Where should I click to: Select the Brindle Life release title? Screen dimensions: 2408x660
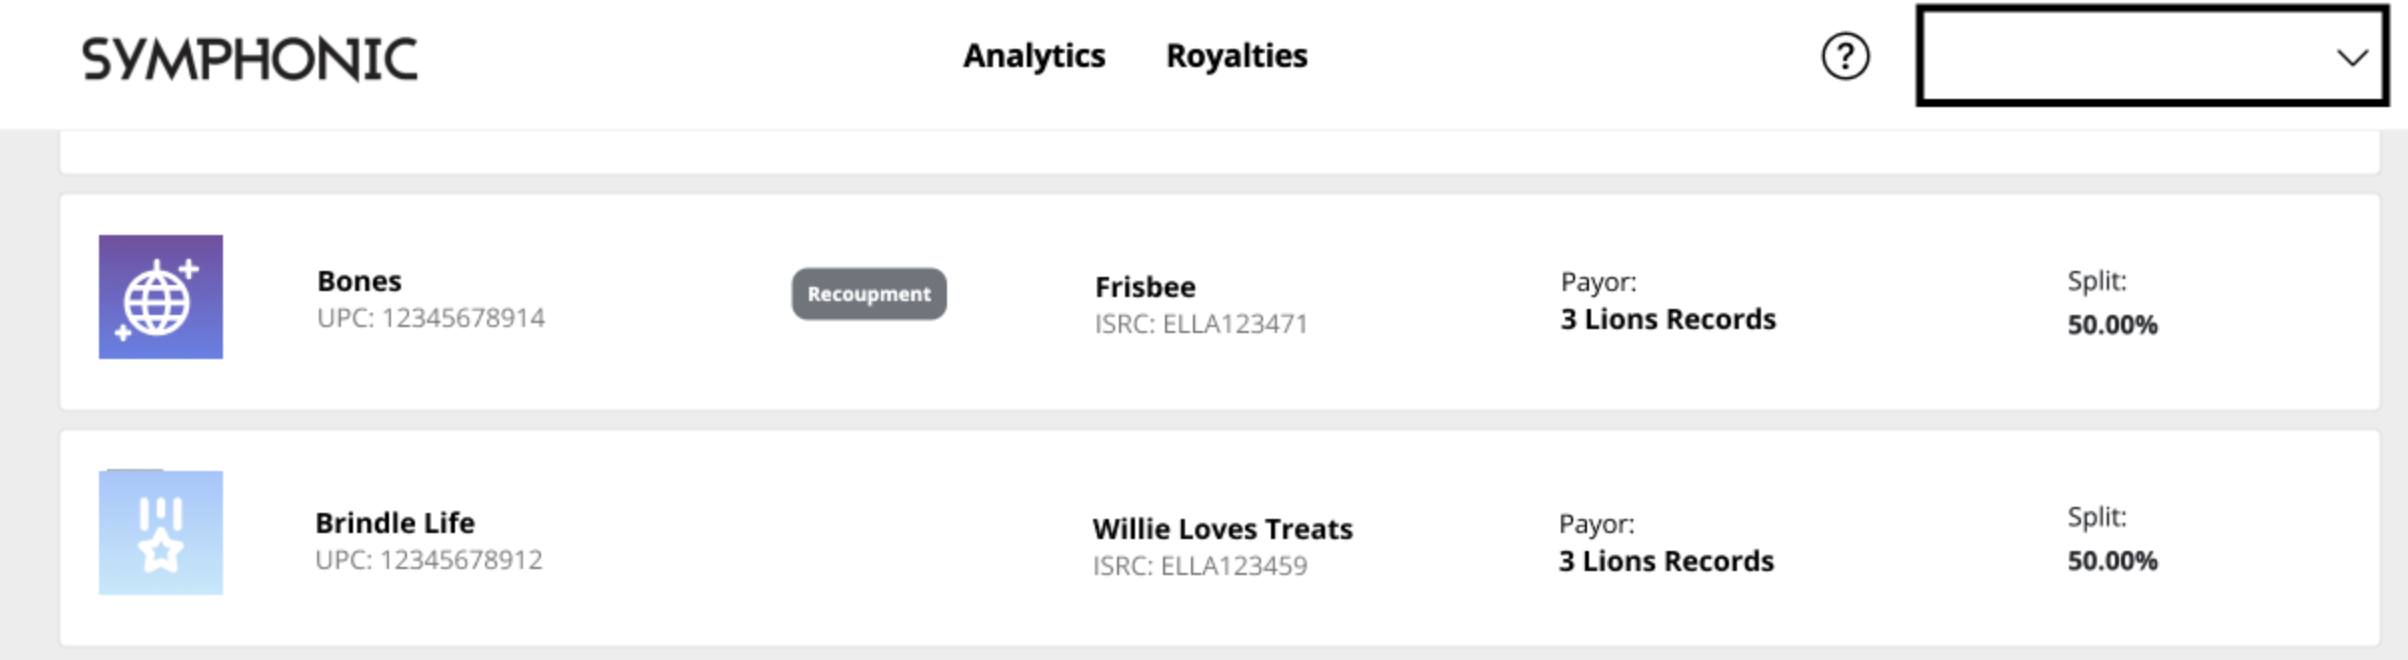395,523
